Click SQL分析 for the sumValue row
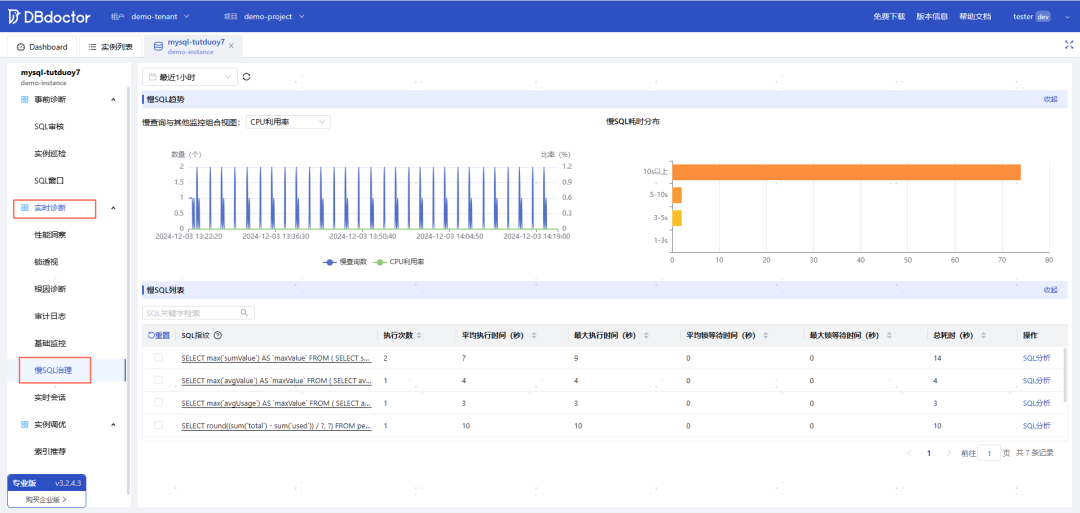Image resolution: width=1080 pixels, height=513 pixels. tap(1037, 358)
